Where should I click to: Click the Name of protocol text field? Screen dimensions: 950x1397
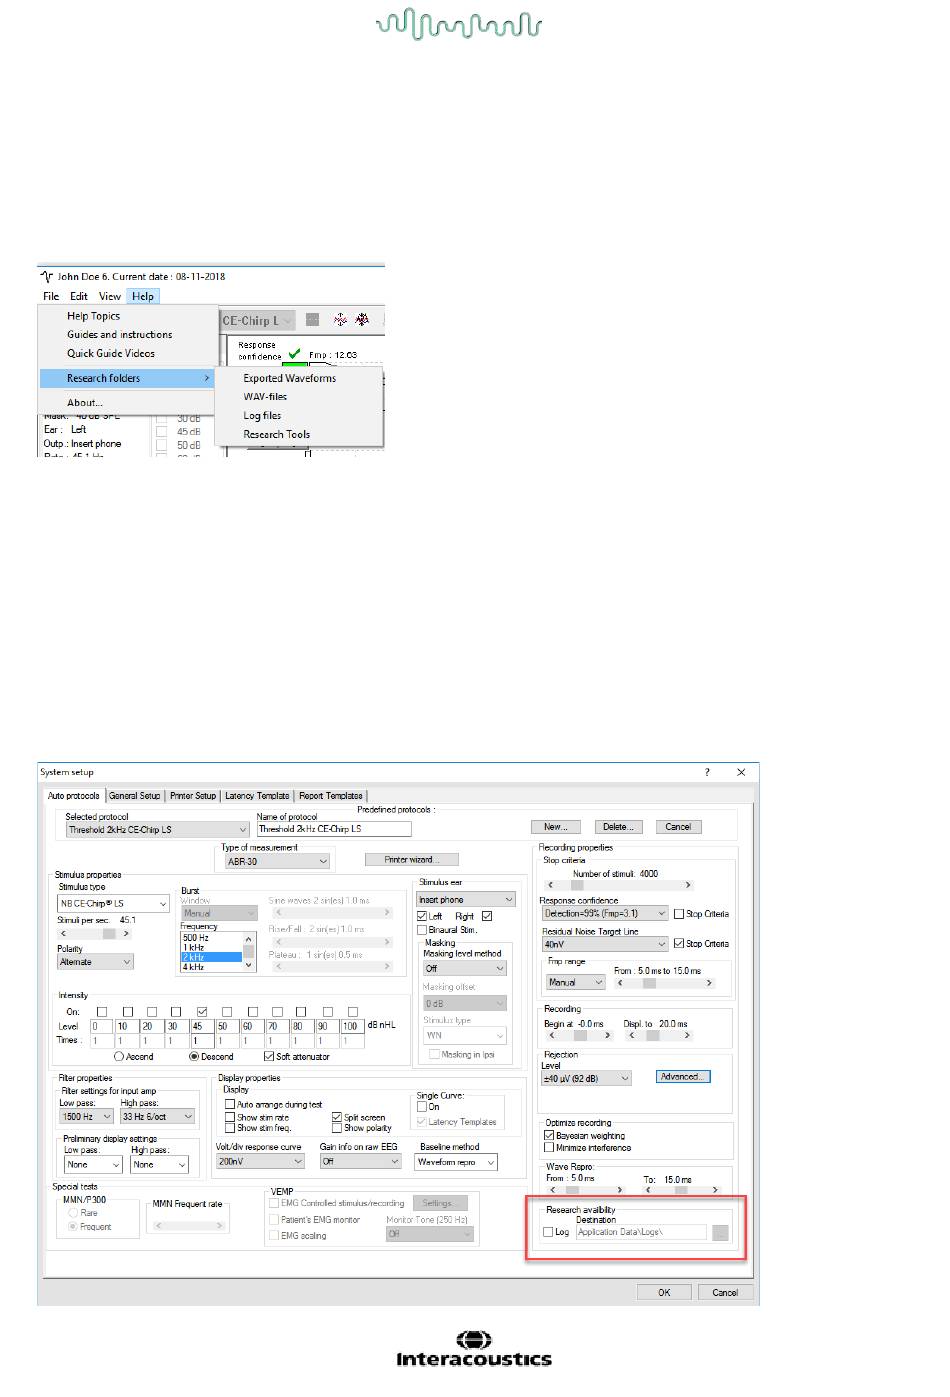point(334,829)
